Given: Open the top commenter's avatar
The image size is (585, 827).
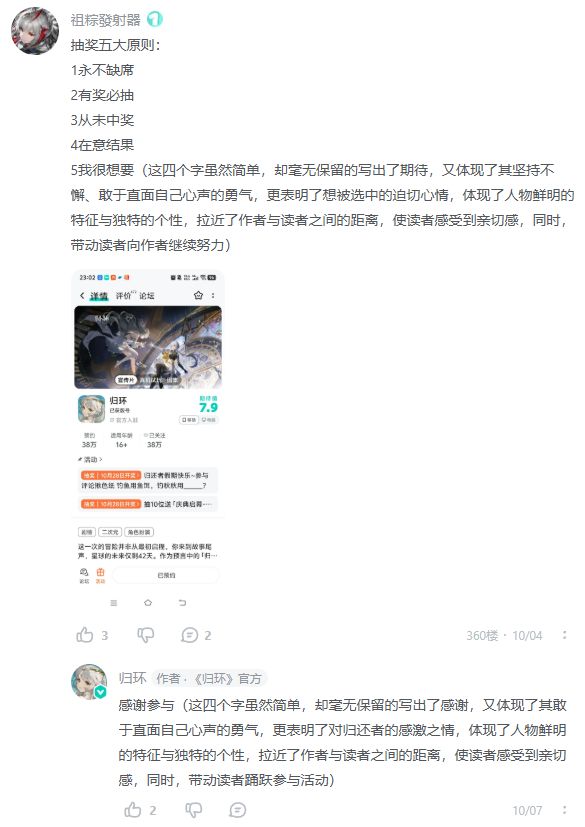Looking at the screenshot, I should [35, 31].
